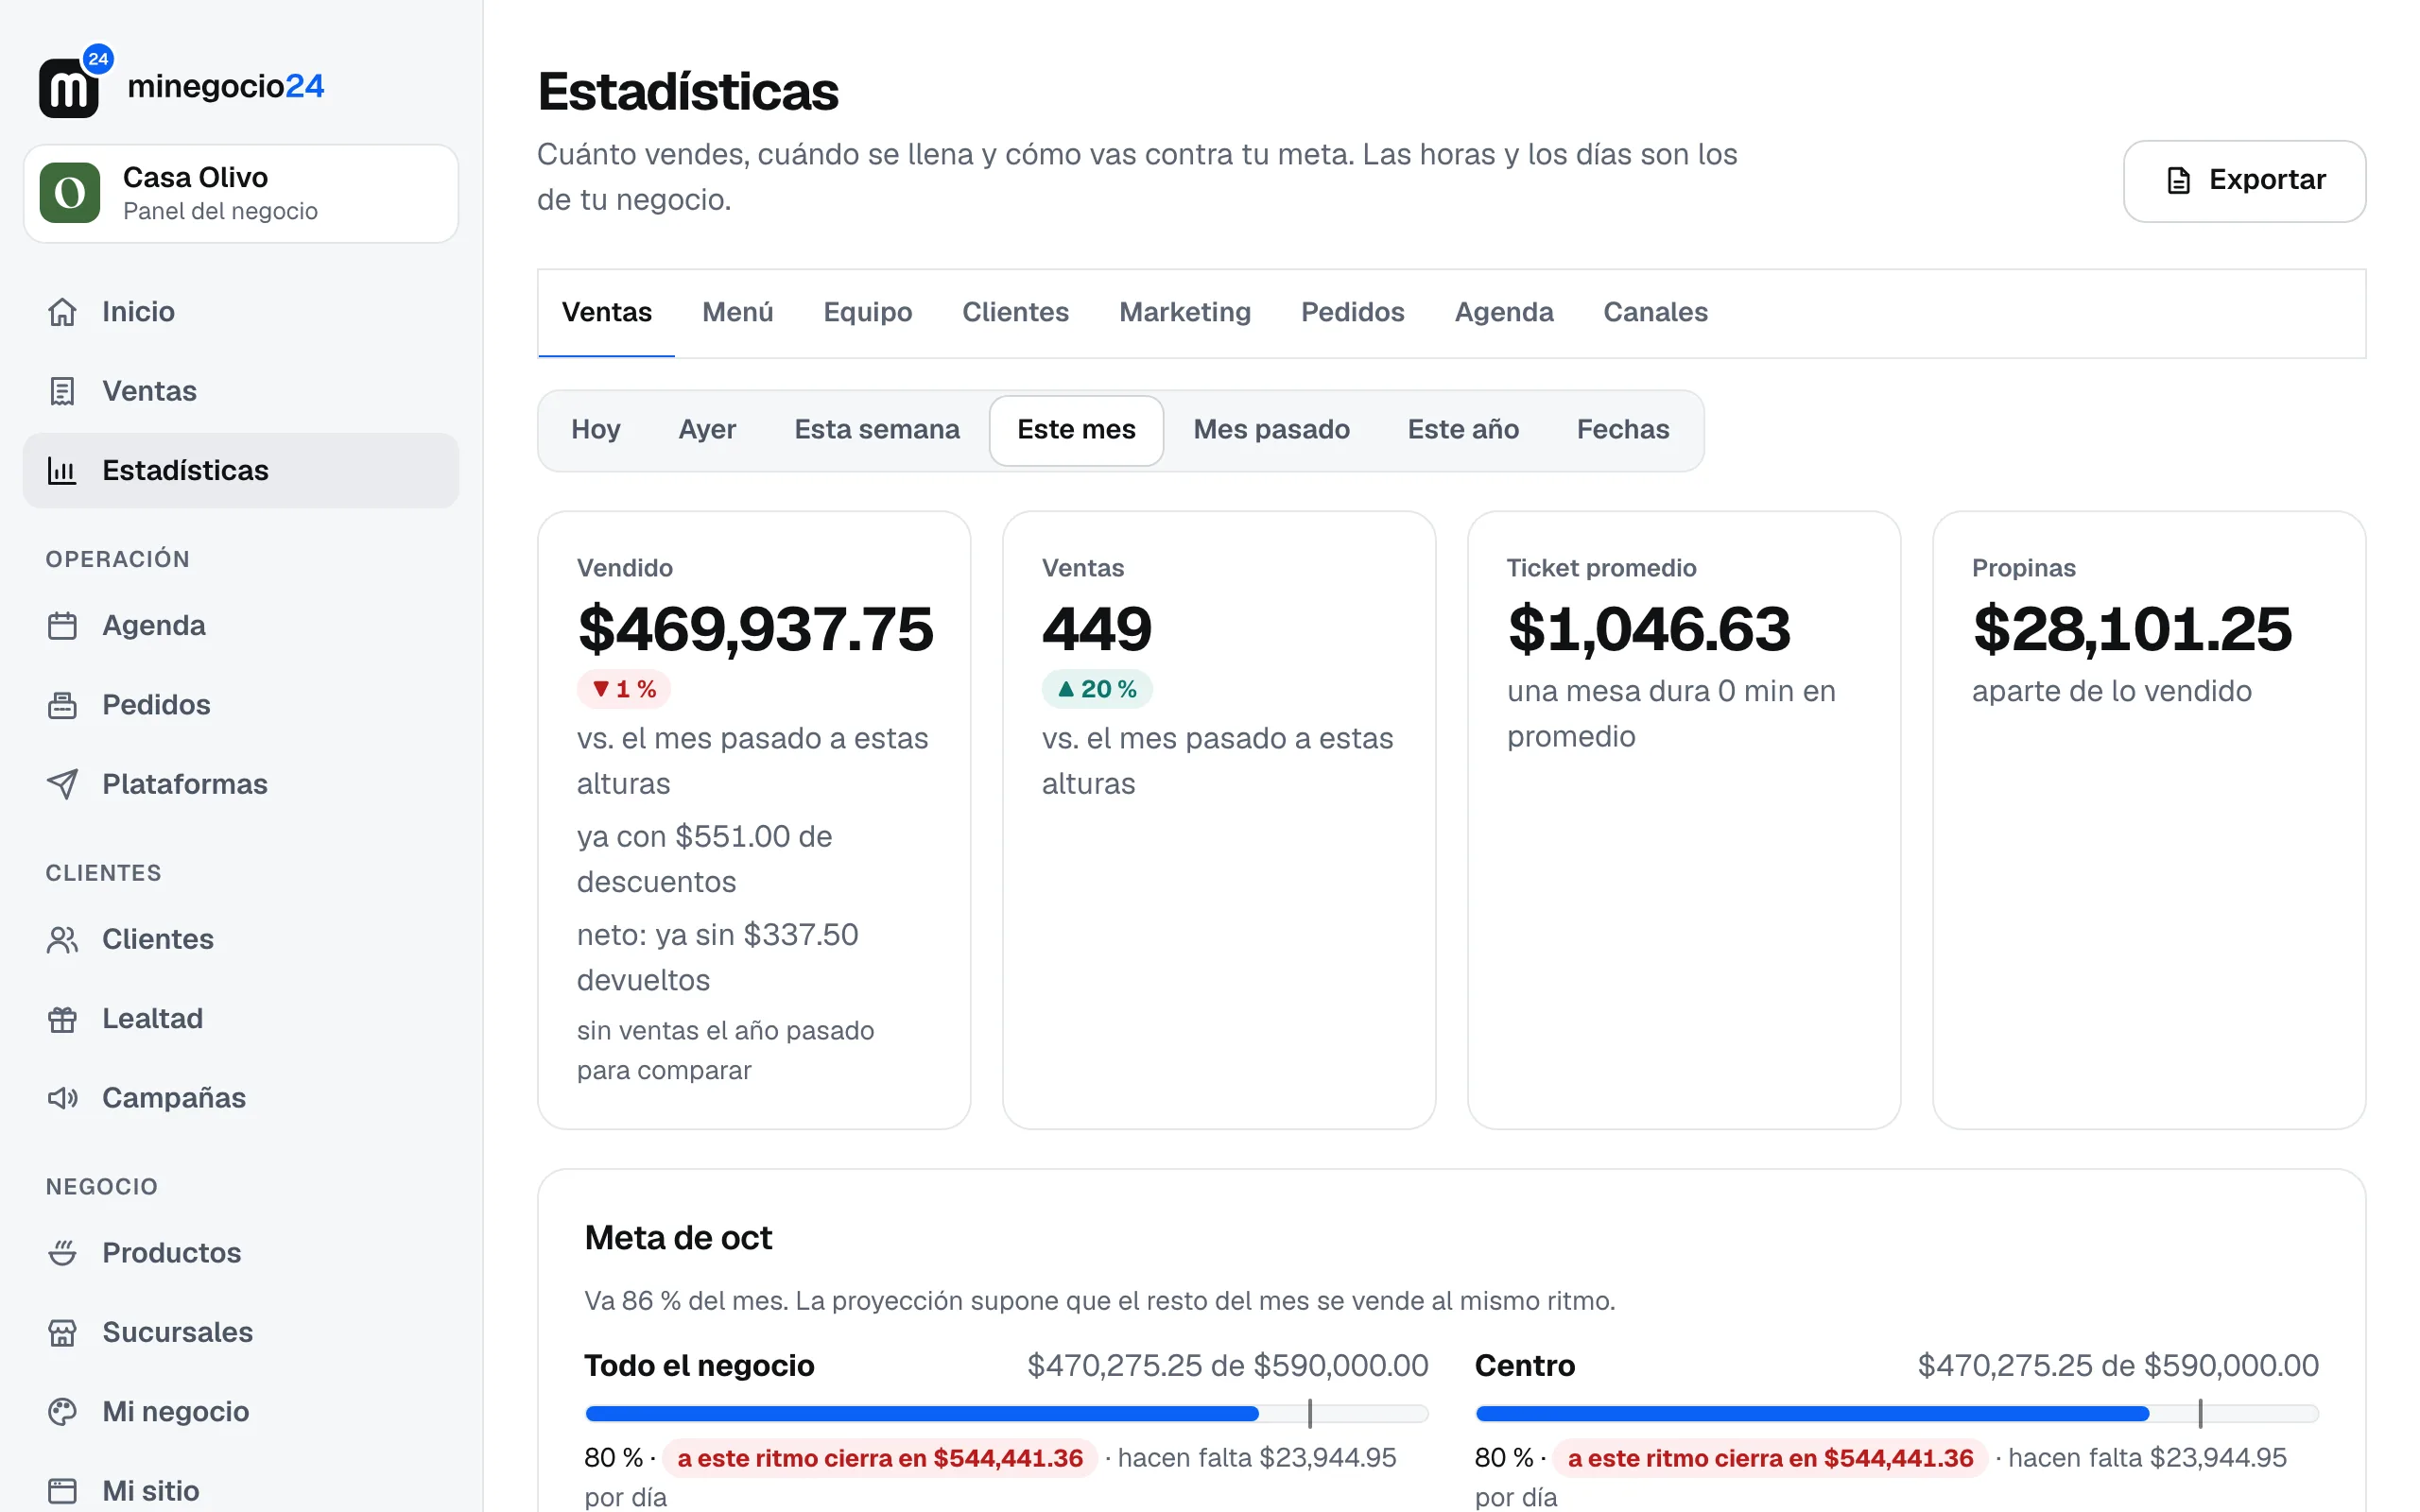Click the Plataformas paper plane icon

coord(62,784)
